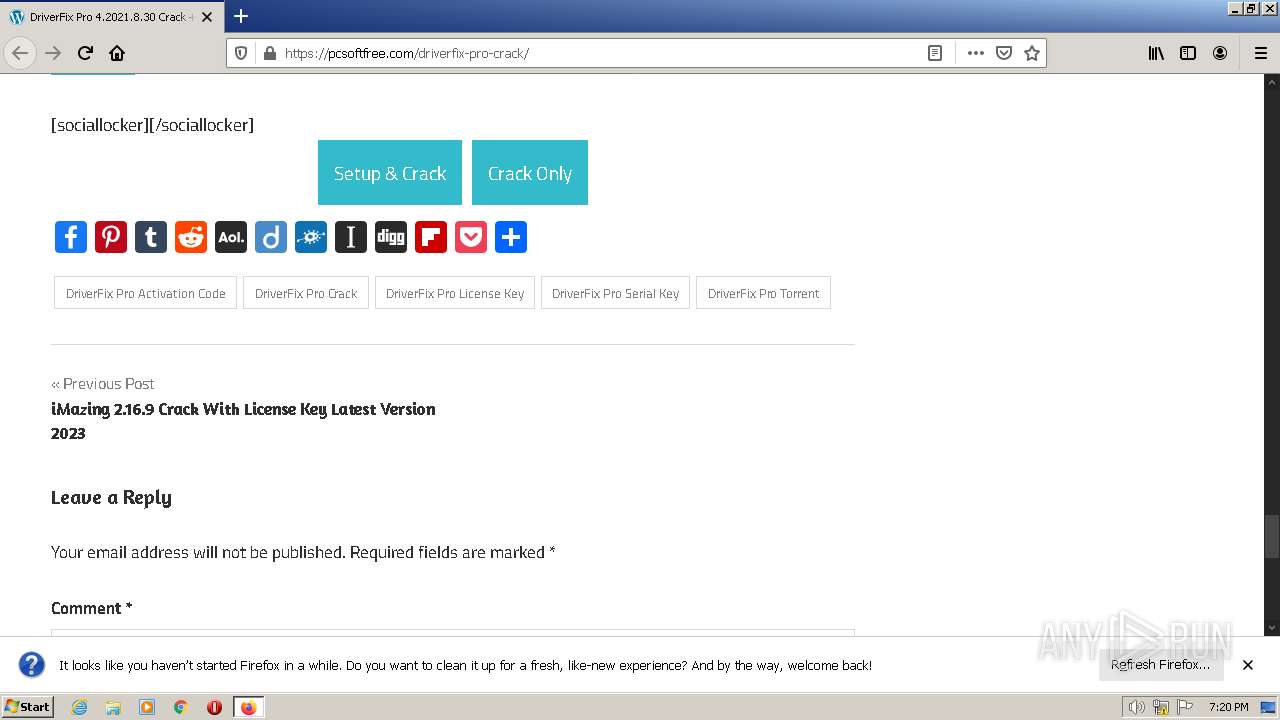
Task: Save page to Pocket from toolbar
Action: [1004, 53]
